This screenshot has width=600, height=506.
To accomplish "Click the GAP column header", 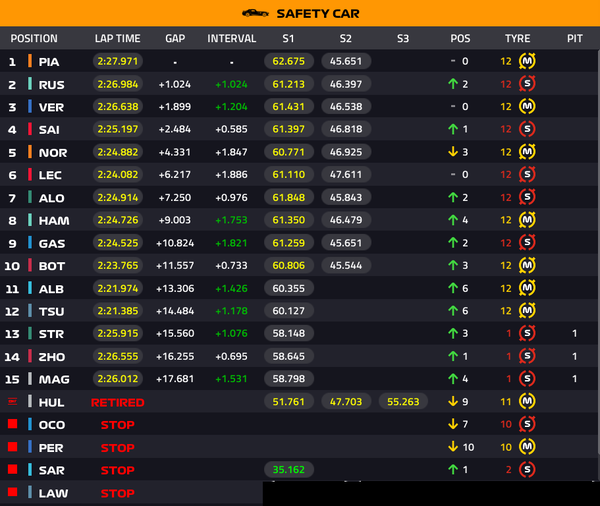I will click(x=175, y=39).
